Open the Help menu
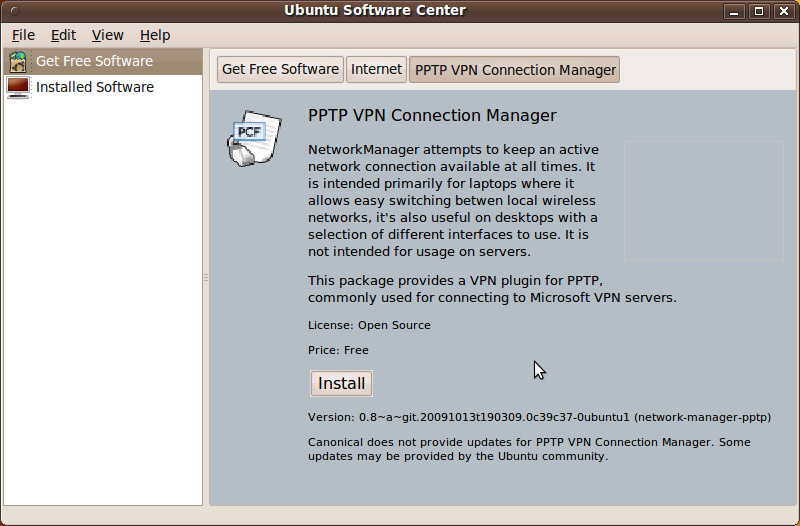The height and width of the screenshot is (526, 800). pyautogui.click(x=155, y=35)
